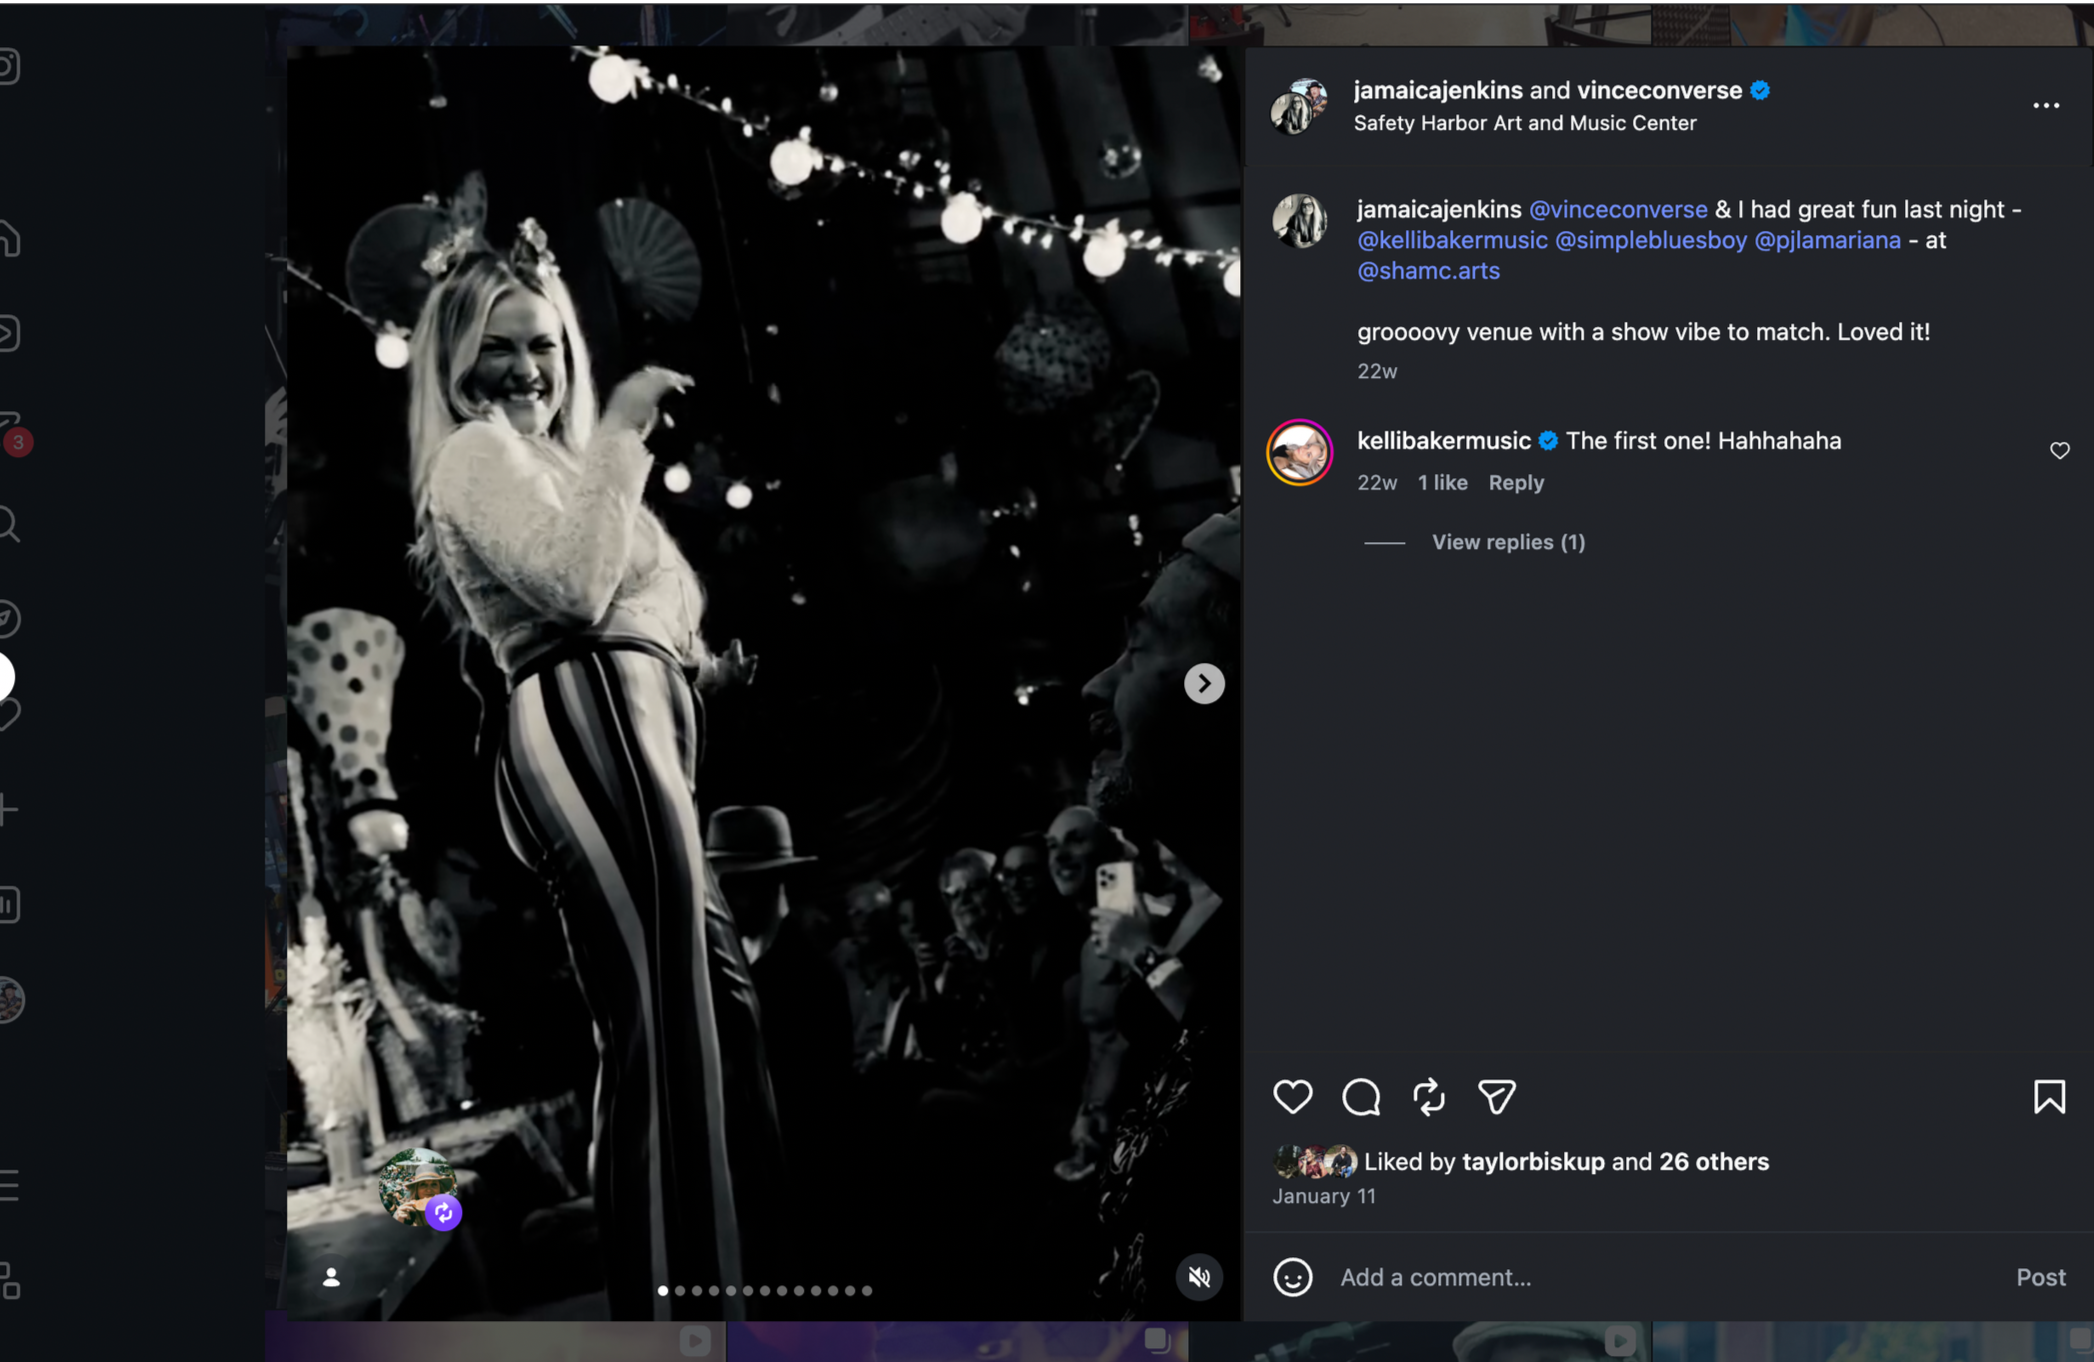The width and height of the screenshot is (2094, 1362).
Task: View kellibakermusic's story avatar
Action: point(1299,452)
